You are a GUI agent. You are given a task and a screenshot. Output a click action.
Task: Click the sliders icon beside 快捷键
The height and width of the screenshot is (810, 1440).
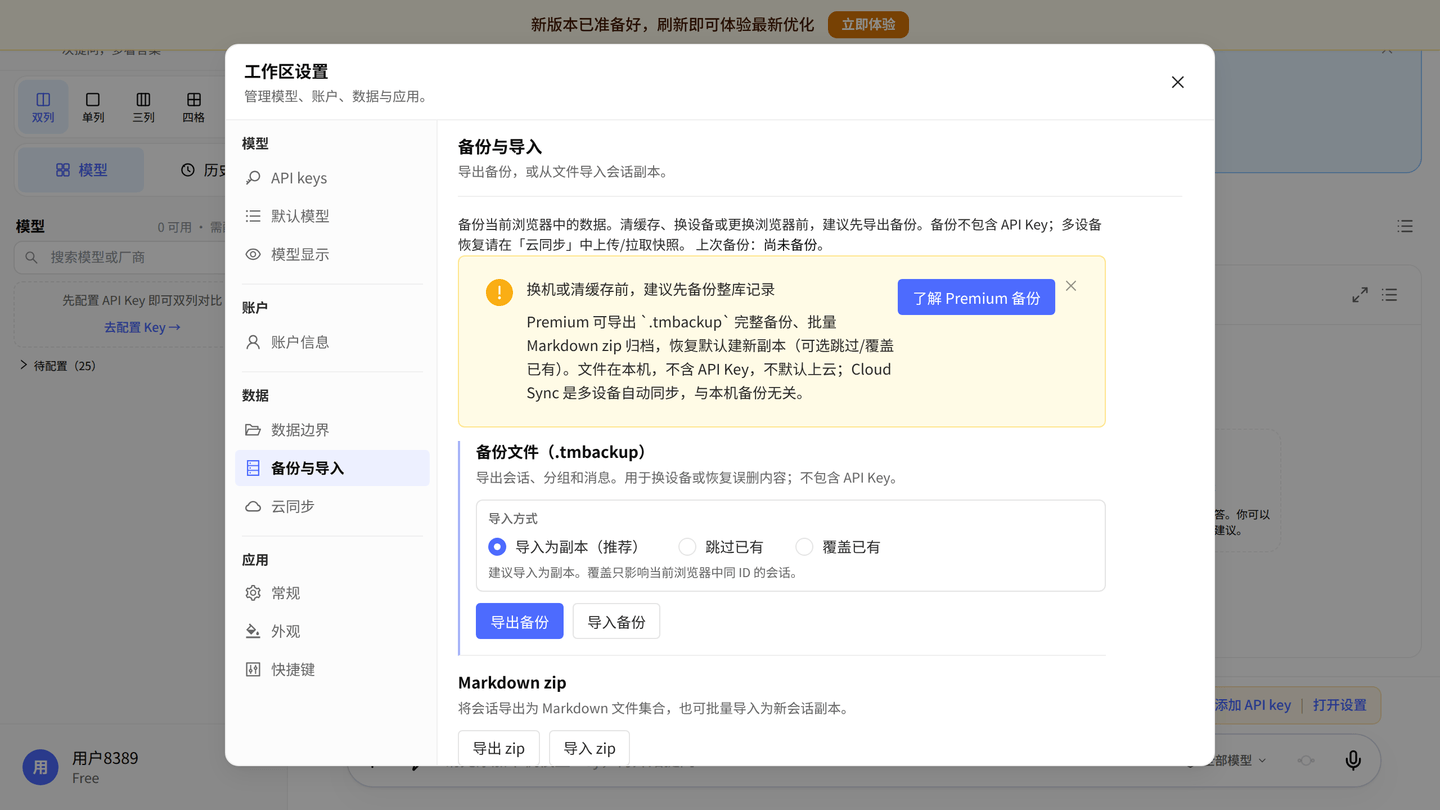(x=253, y=669)
